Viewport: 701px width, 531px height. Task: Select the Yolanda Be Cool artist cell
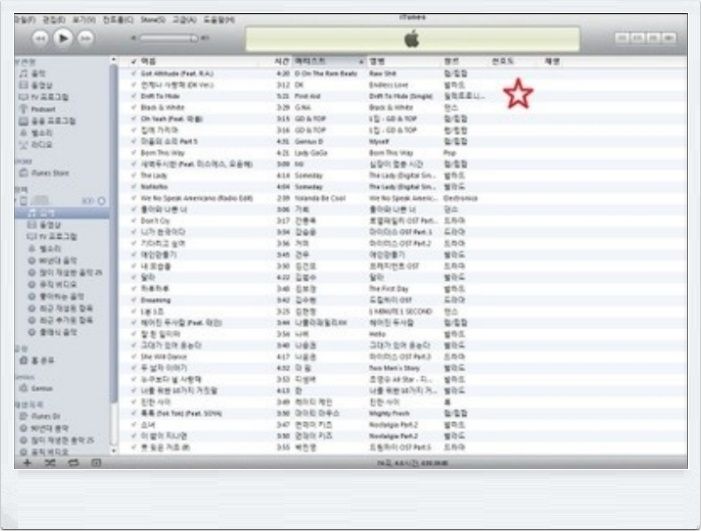(x=320, y=198)
